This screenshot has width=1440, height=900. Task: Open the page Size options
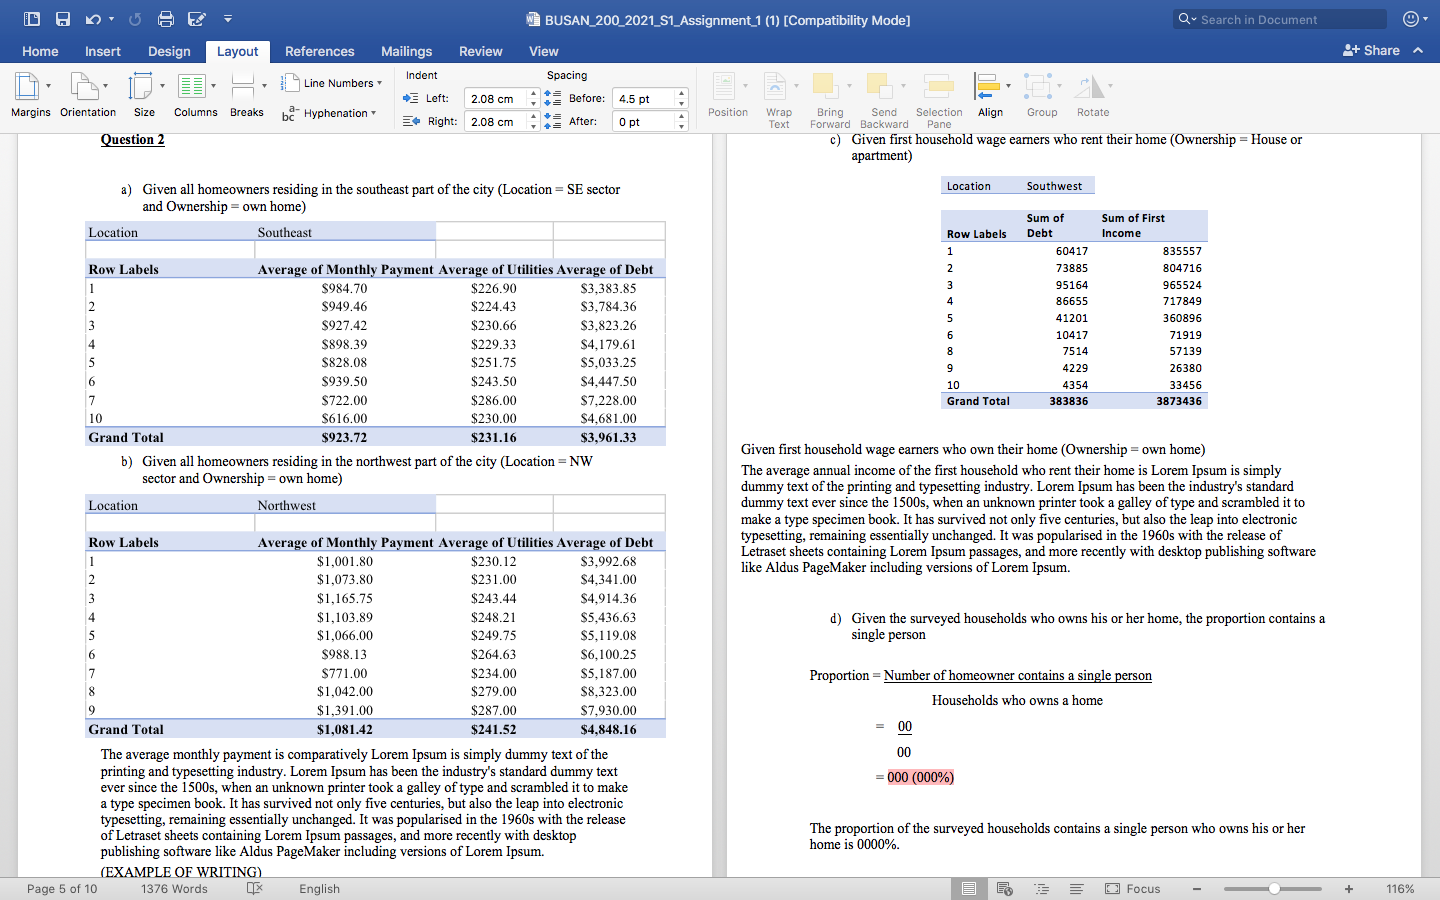click(145, 96)
